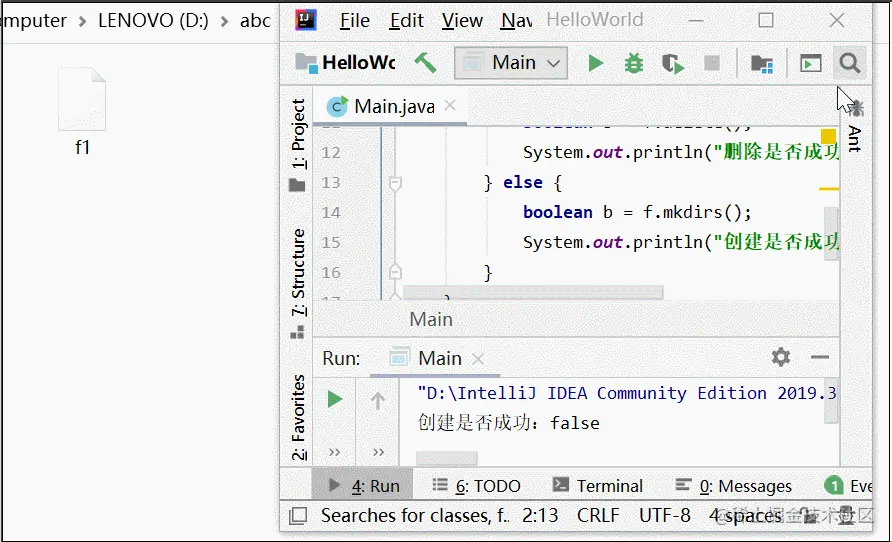Open the 7: Structure tool window

tap(298, 283)
